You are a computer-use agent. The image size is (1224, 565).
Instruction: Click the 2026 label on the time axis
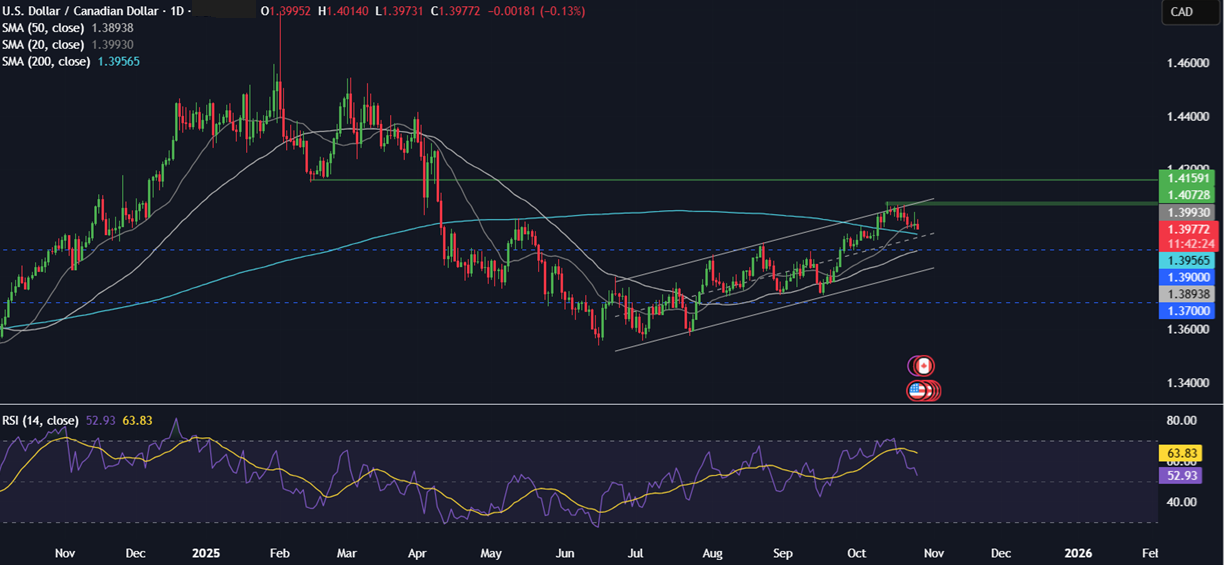pyautogui.click(x=1078, y=553)
